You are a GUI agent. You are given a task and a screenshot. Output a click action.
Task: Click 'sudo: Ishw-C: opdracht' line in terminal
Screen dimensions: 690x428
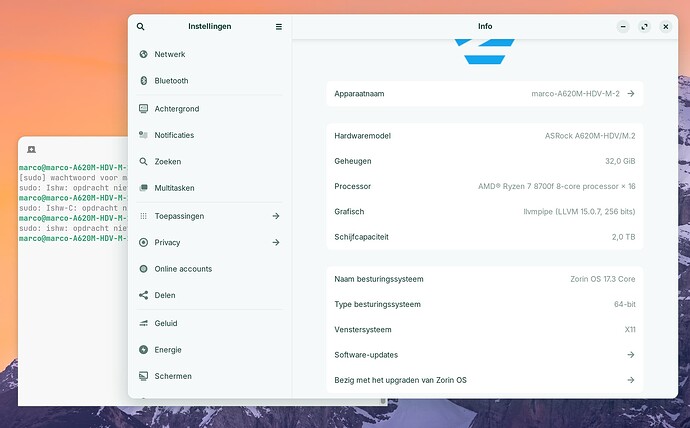[x=73, y=208]
